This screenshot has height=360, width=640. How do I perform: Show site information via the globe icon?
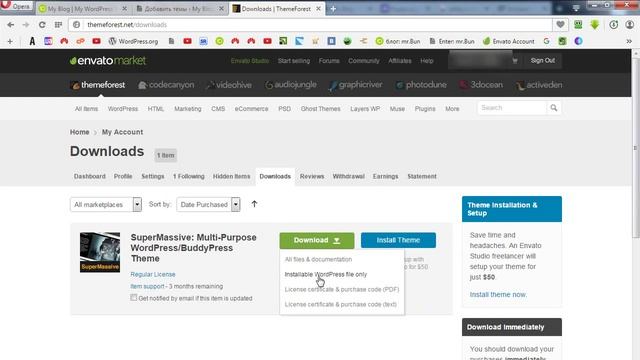(76, 25)
